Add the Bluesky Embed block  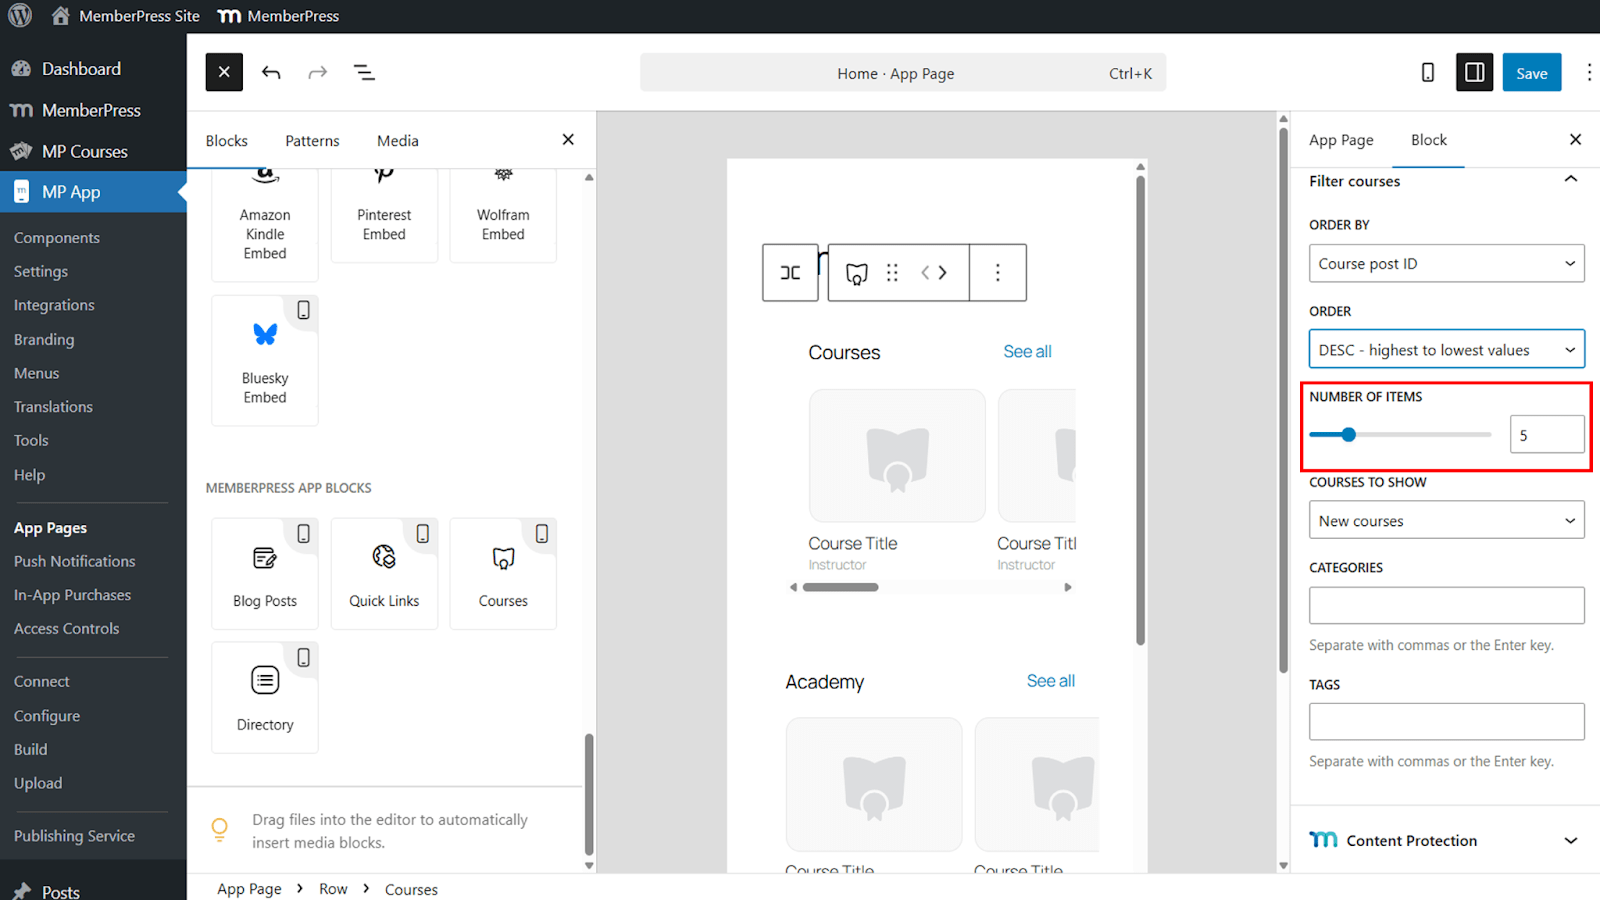[x=265, y=360]
